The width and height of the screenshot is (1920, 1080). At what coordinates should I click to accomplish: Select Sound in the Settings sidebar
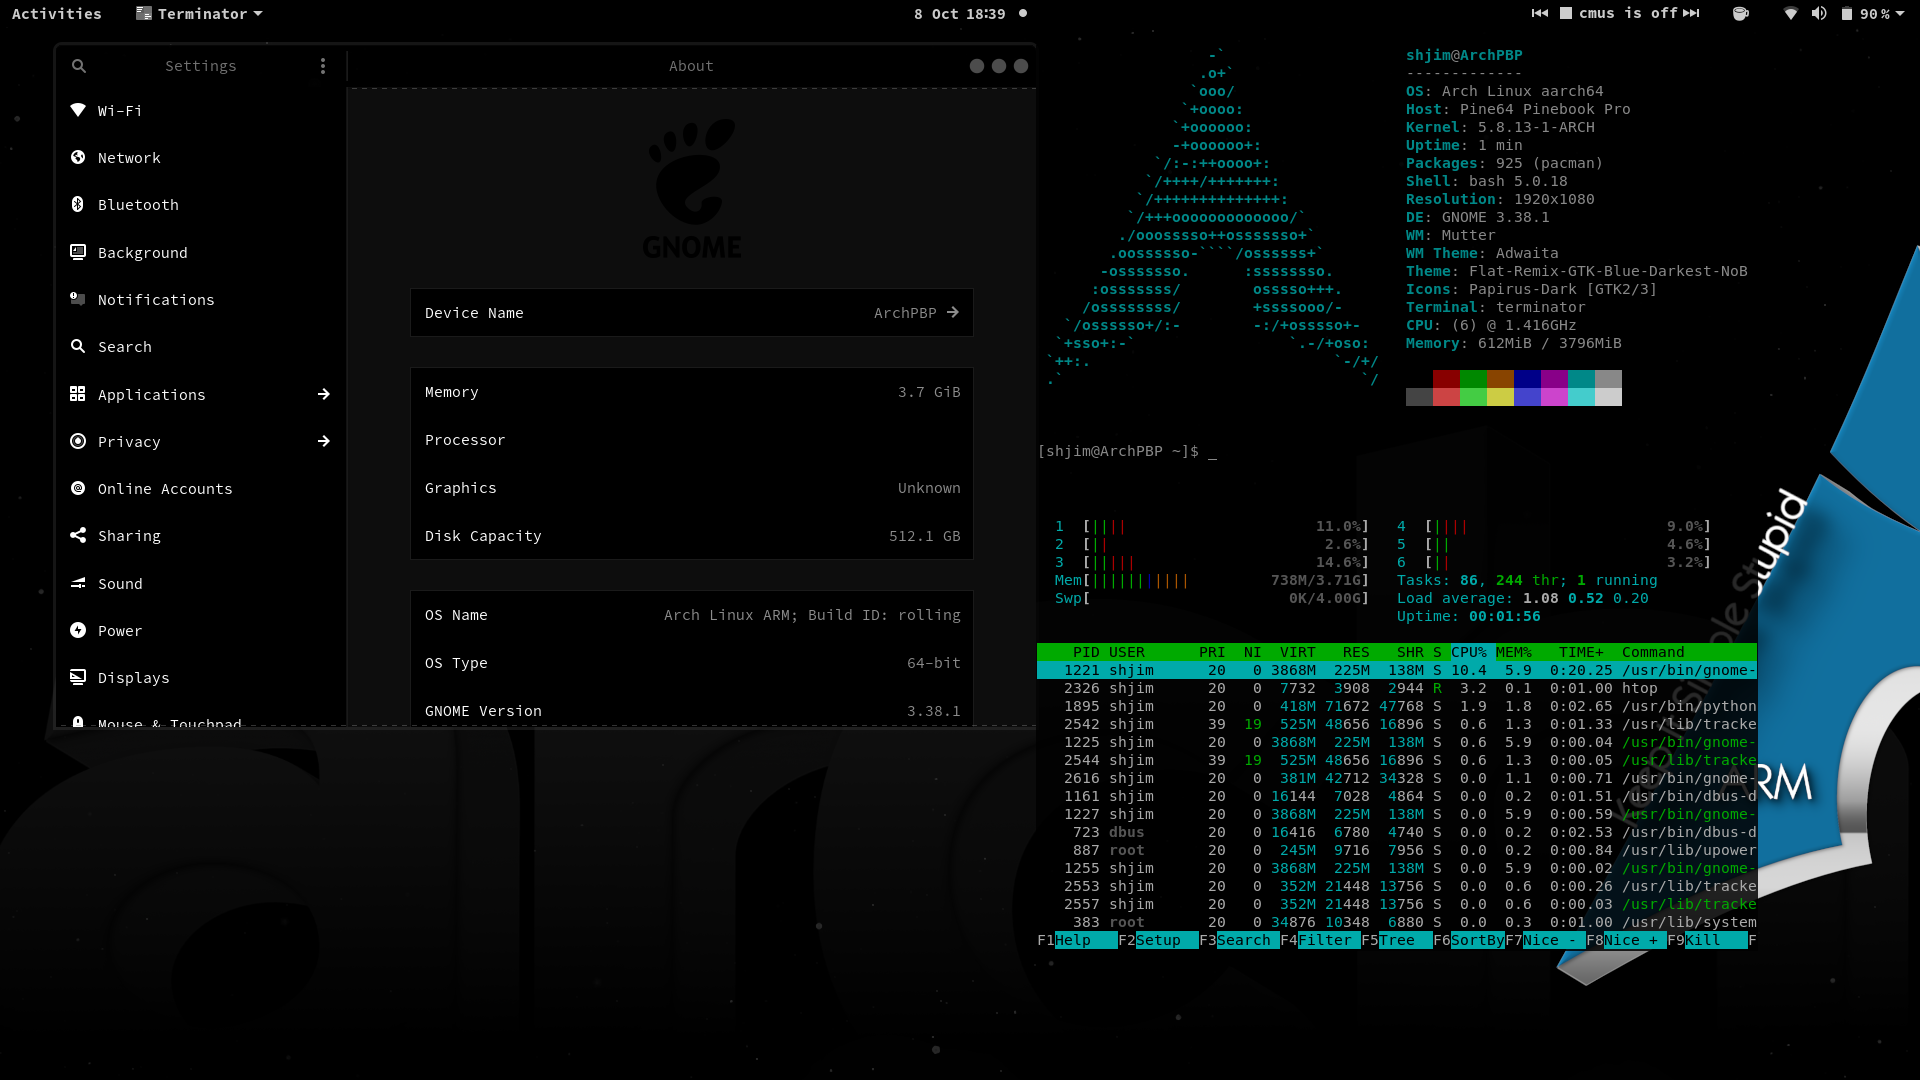coord(200,583)
